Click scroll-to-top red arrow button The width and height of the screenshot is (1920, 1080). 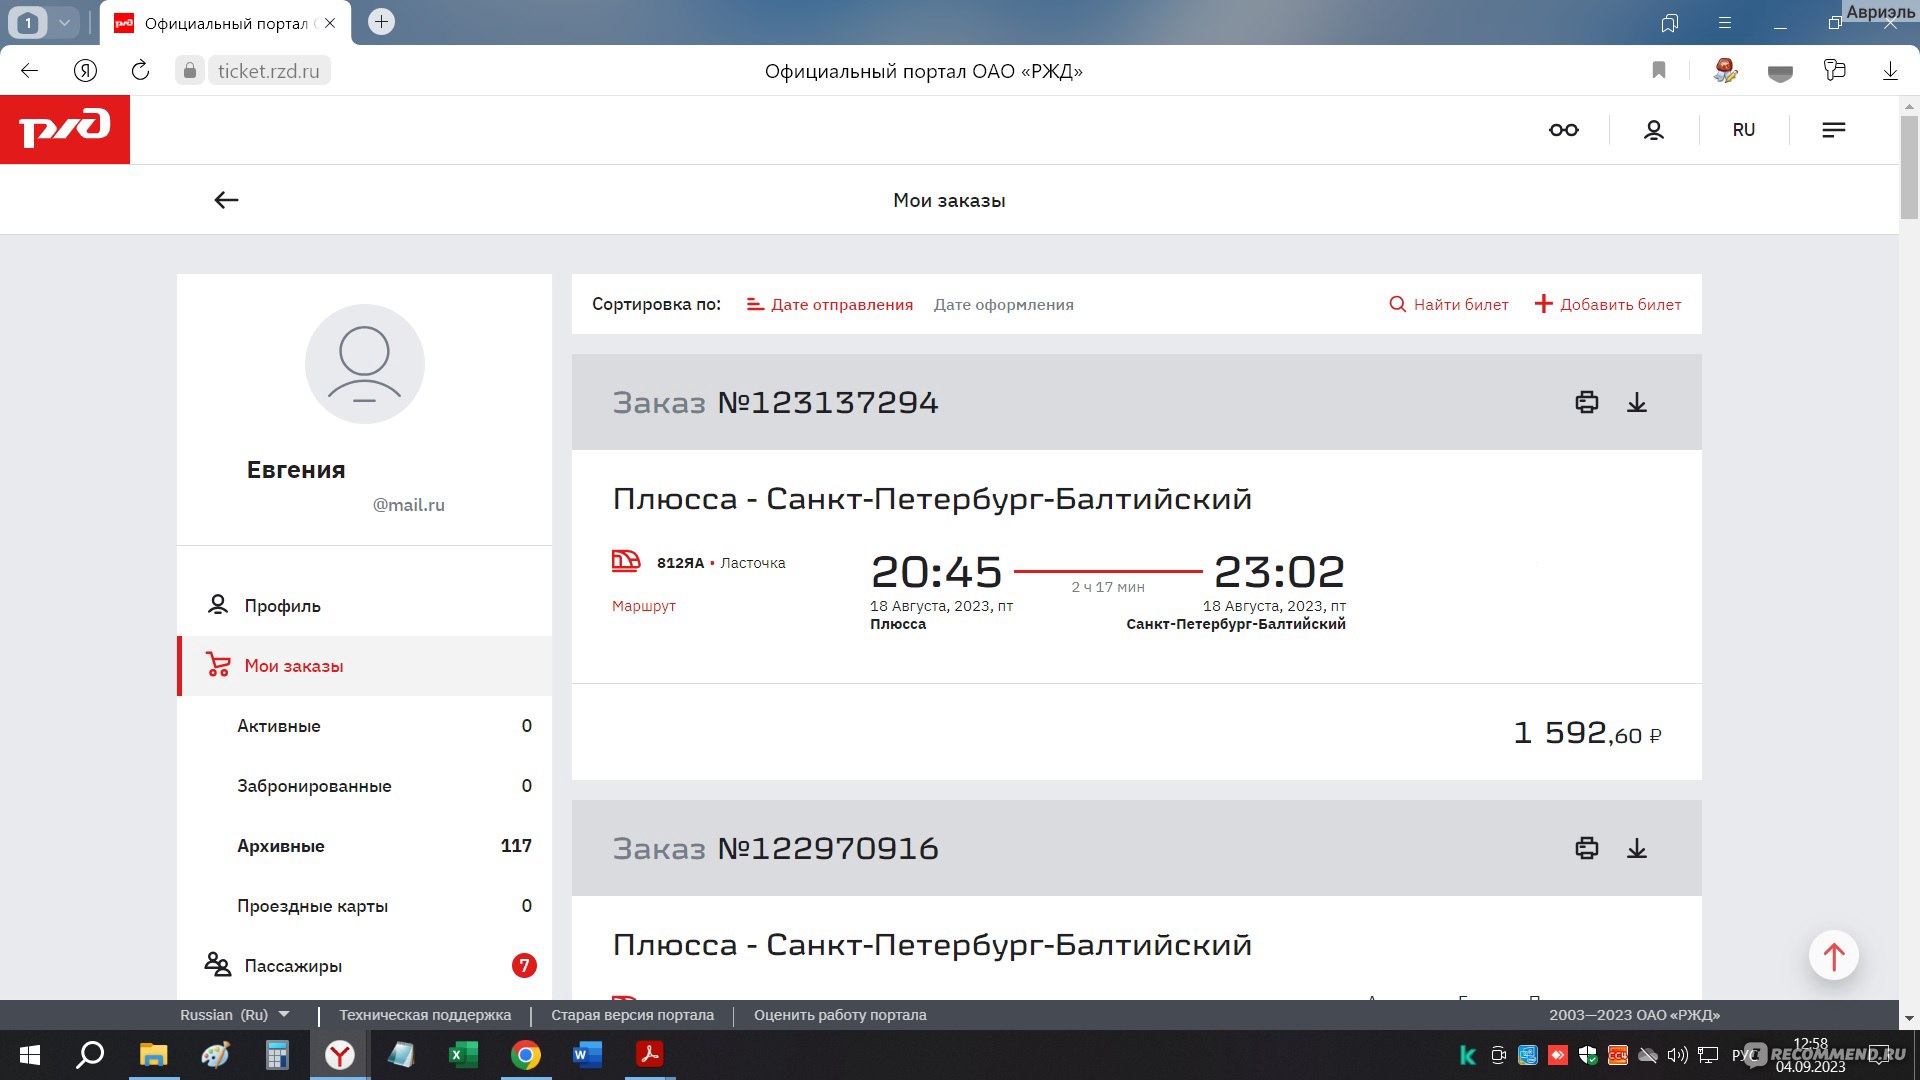1834,956
